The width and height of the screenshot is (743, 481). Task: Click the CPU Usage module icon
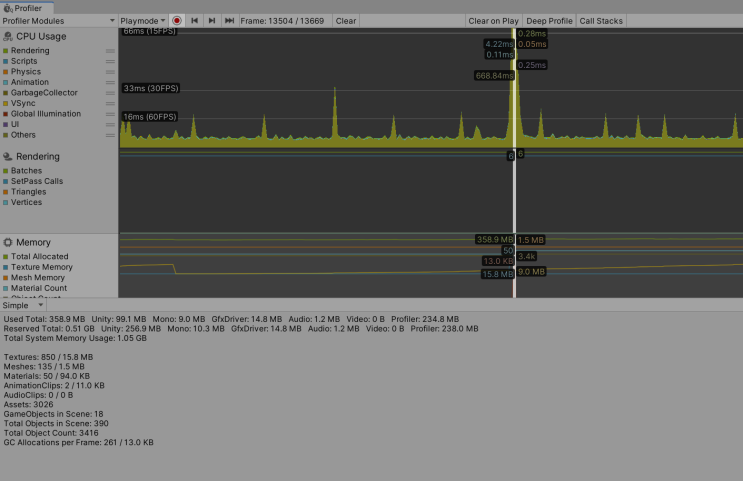coord(8,36)
